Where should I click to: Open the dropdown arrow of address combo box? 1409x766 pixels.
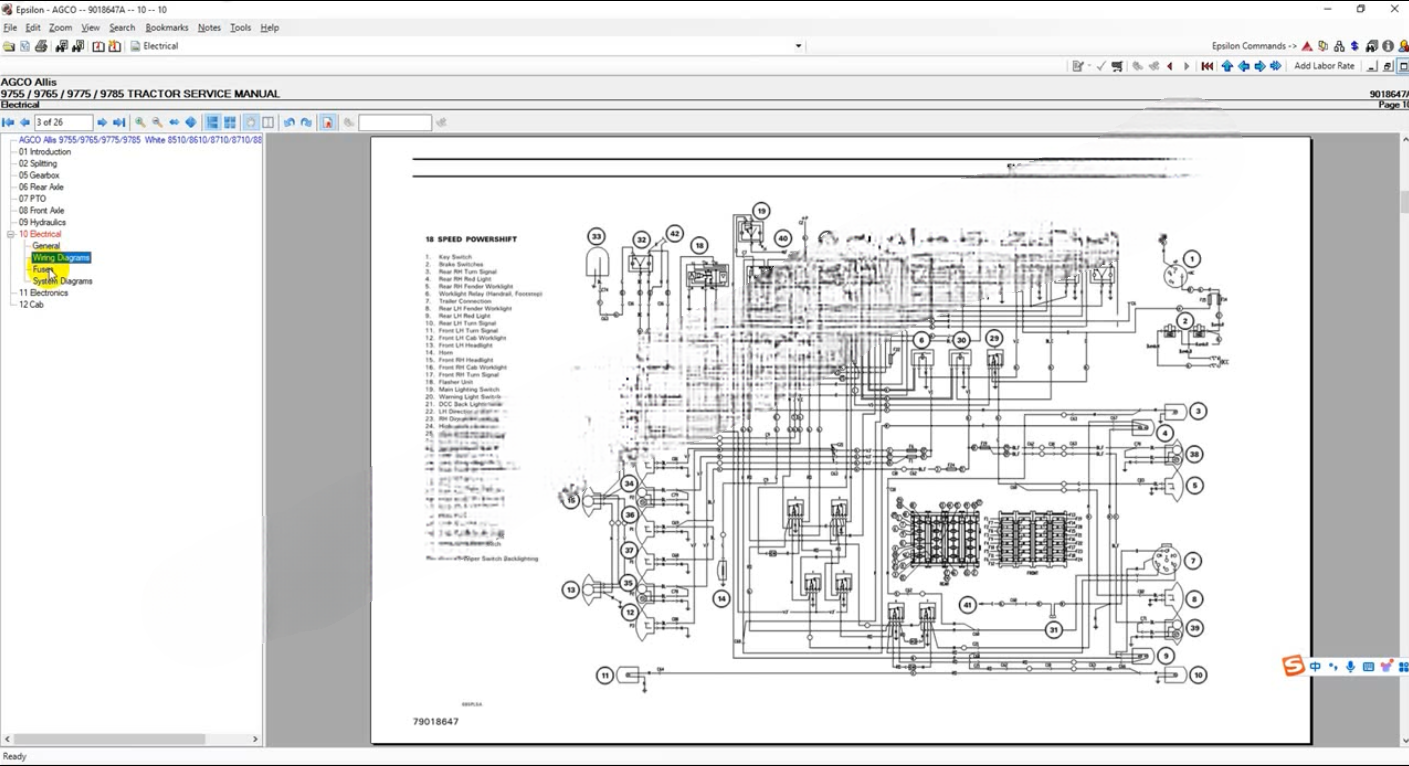[798, 46]
